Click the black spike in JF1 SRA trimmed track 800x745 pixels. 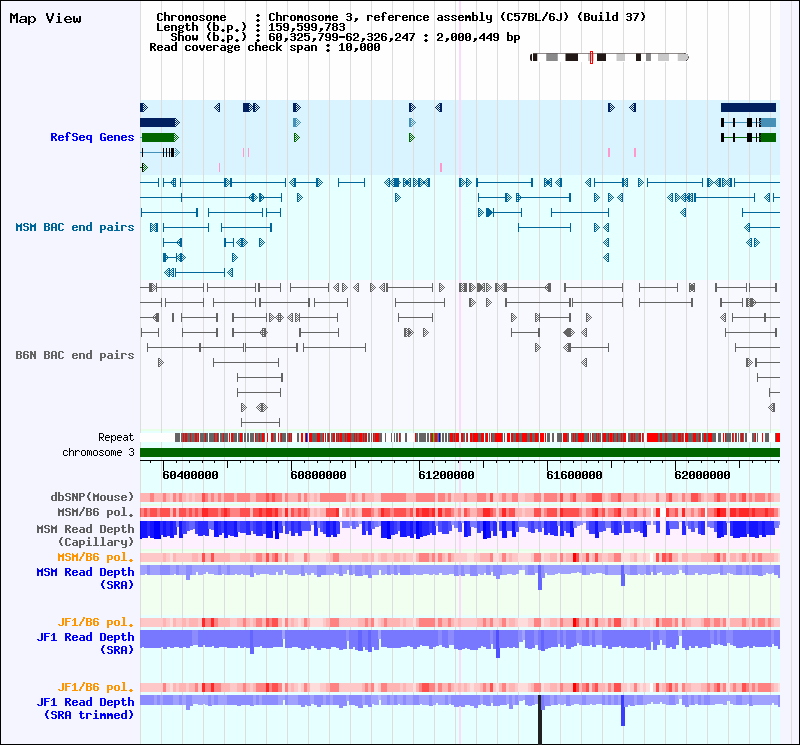[540, 719]
